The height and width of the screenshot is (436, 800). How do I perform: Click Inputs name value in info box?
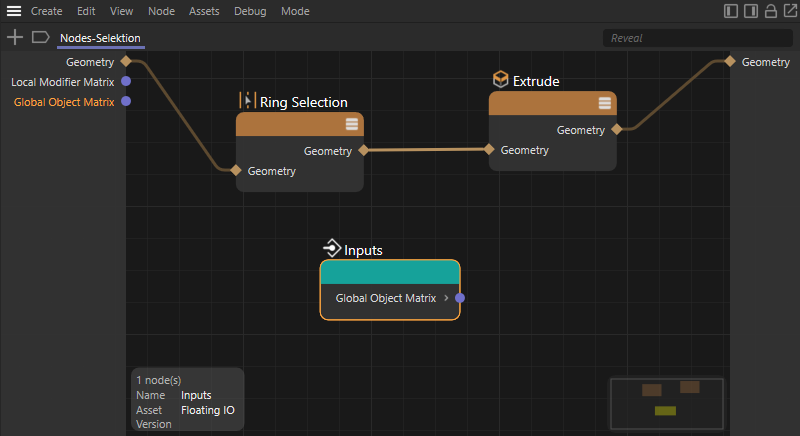point(196,395)
